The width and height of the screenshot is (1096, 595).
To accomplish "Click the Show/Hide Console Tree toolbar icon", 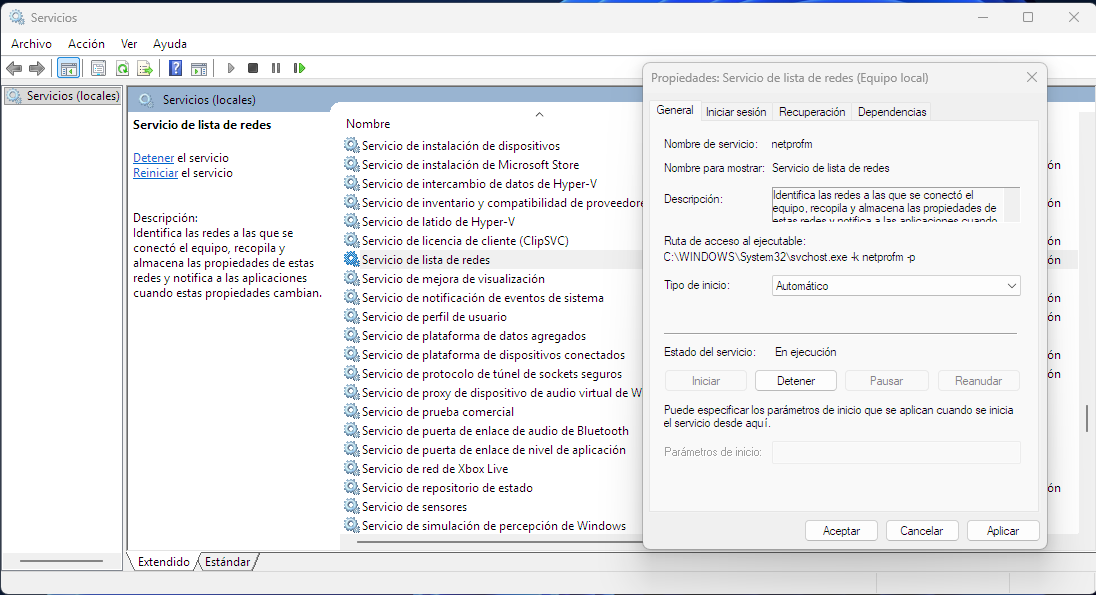I will tap(69, 68).
